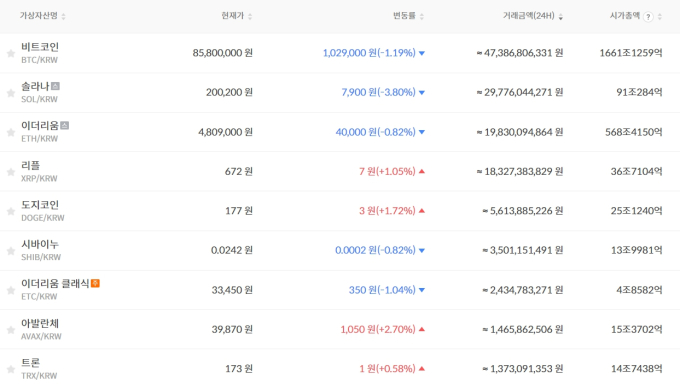Open the 이더리움 클래식 asset link
This screenshot has height=388, width=680.
point(55,284)
